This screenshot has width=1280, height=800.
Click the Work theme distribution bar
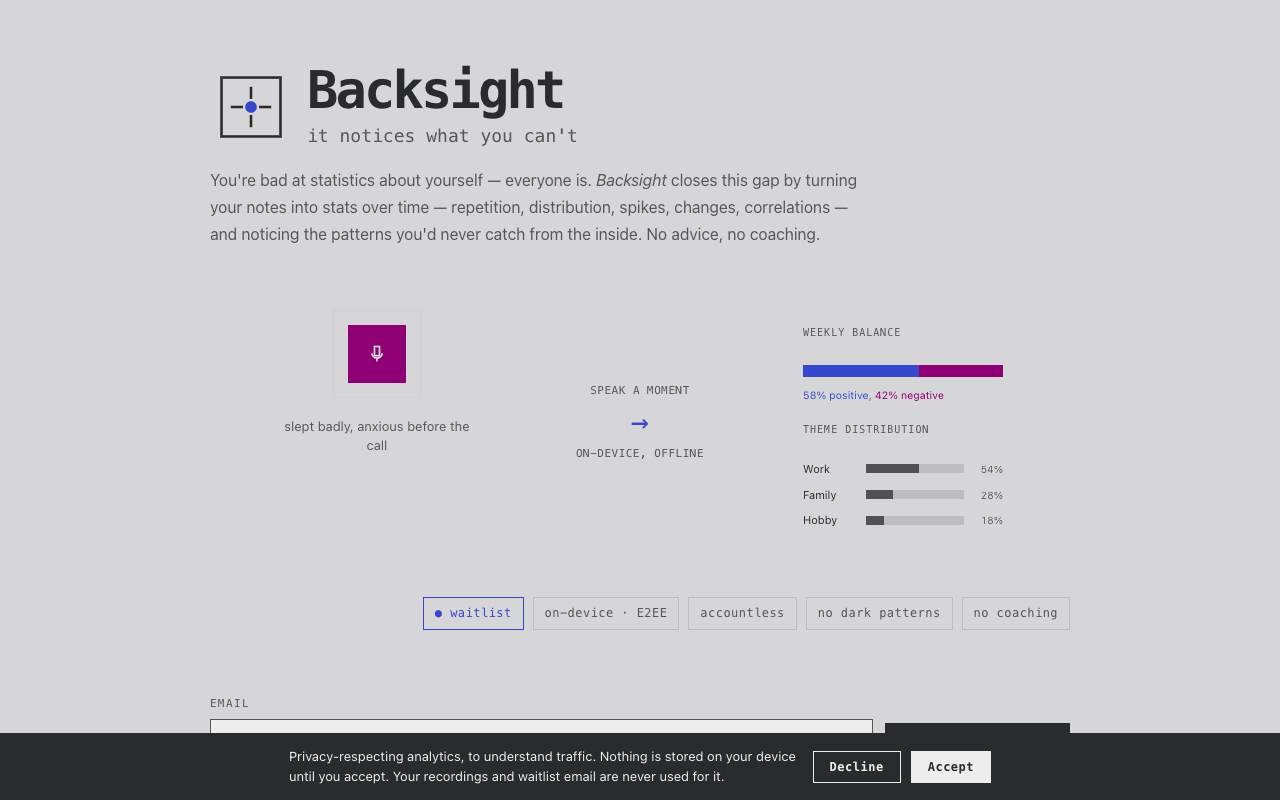pyautogui.click(x=915, y=469)
